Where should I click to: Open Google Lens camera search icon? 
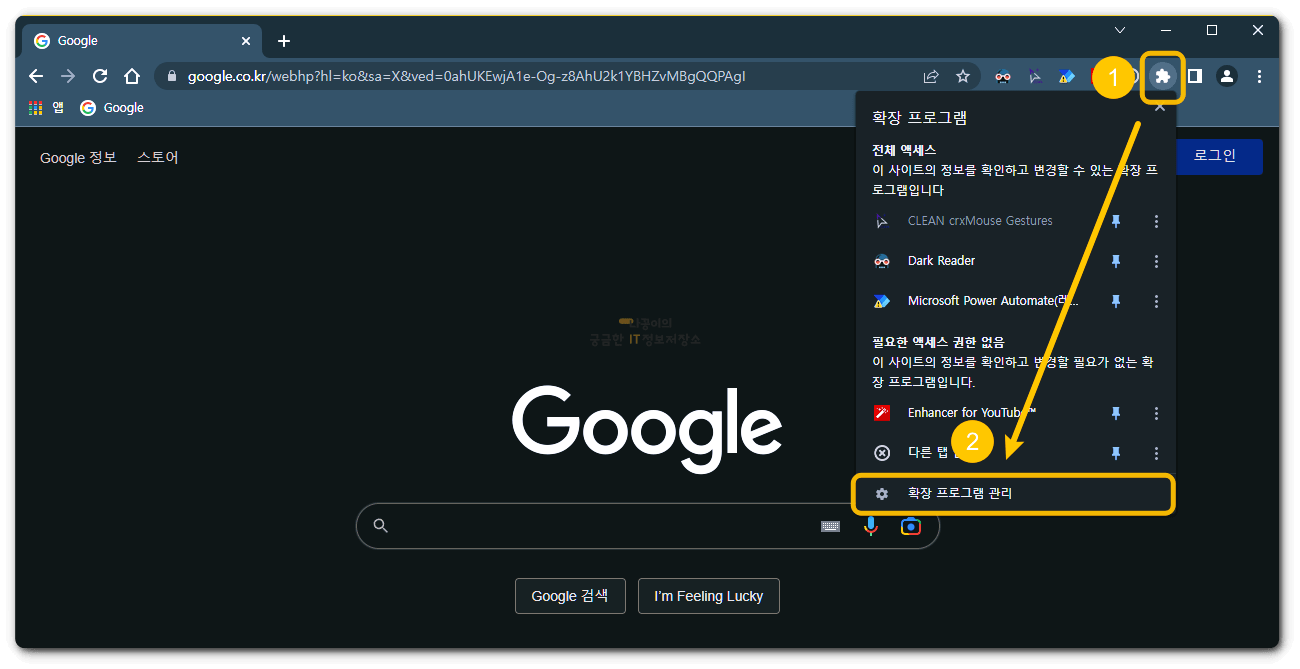pos(910,526)
